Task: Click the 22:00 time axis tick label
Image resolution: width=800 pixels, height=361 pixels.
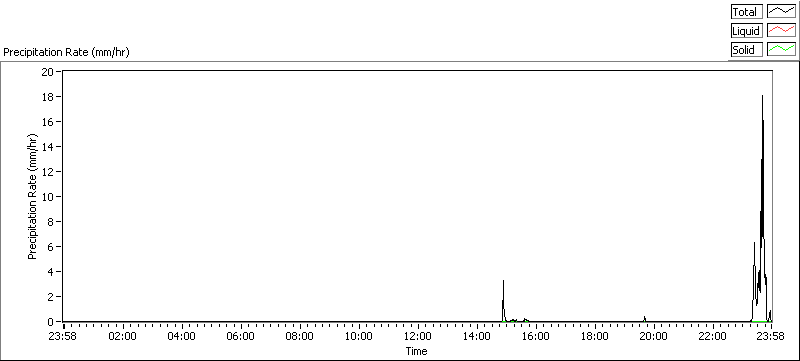Action: [x=712, y=336]
